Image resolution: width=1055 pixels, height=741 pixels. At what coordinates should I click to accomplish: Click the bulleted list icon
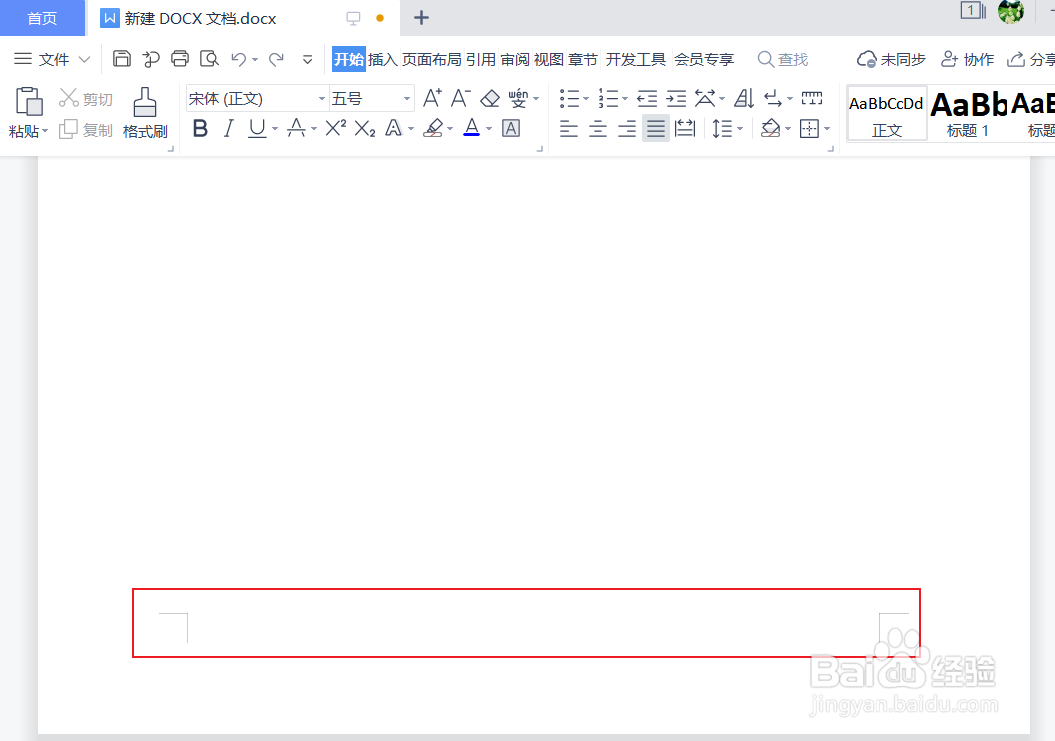[x=569, y=99]
